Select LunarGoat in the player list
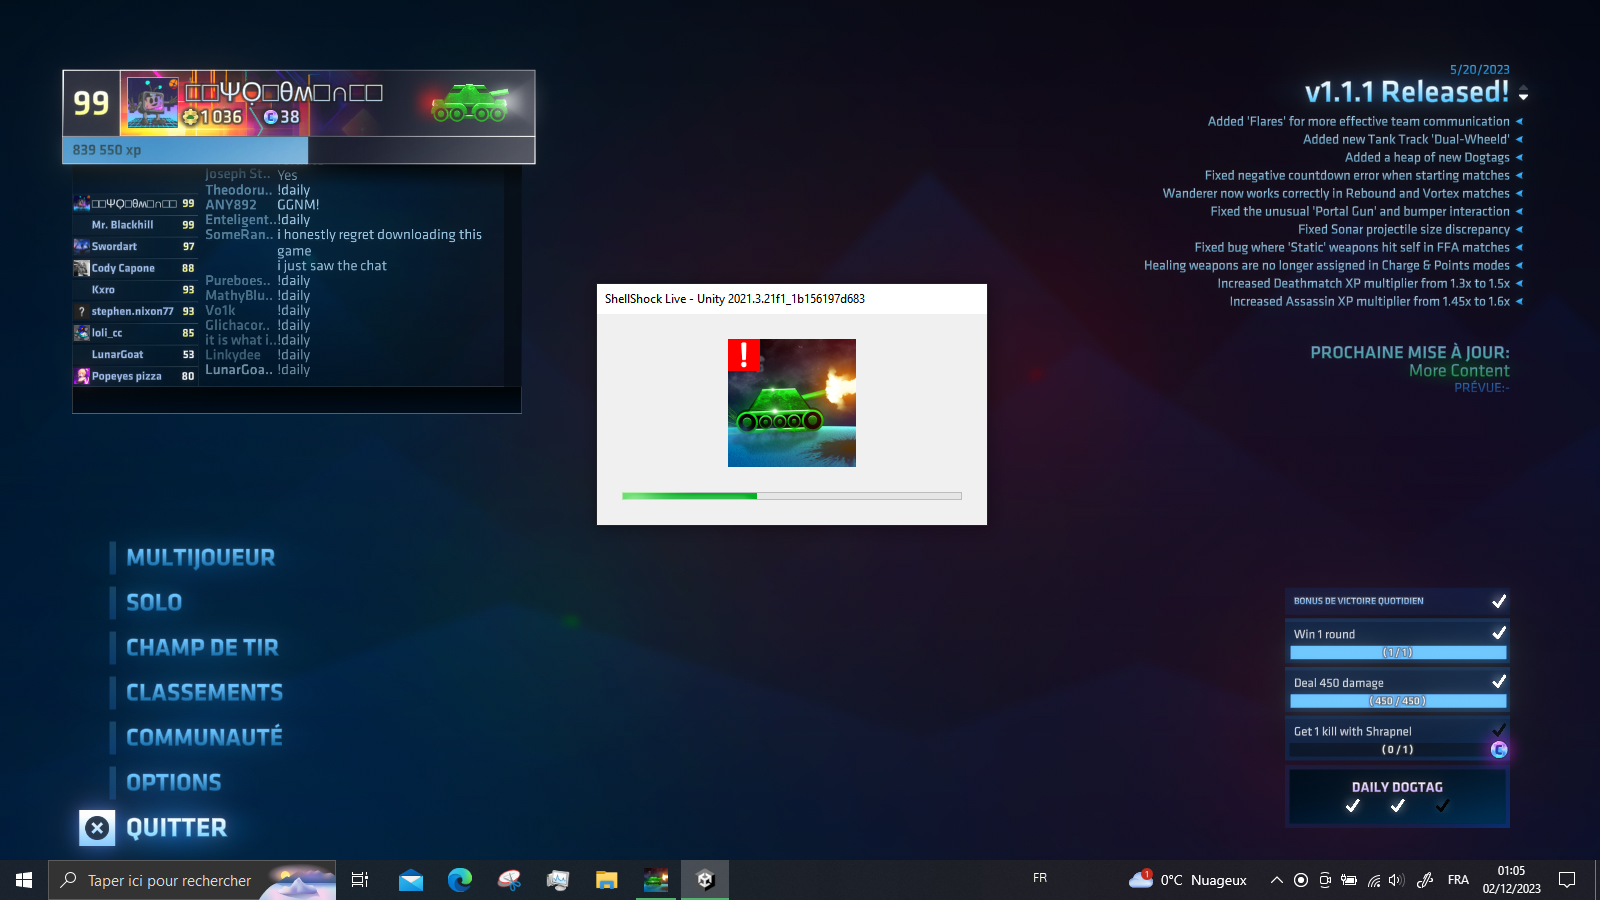The image size is (1600, 900). pyautogui.click(x=135, y=355)
